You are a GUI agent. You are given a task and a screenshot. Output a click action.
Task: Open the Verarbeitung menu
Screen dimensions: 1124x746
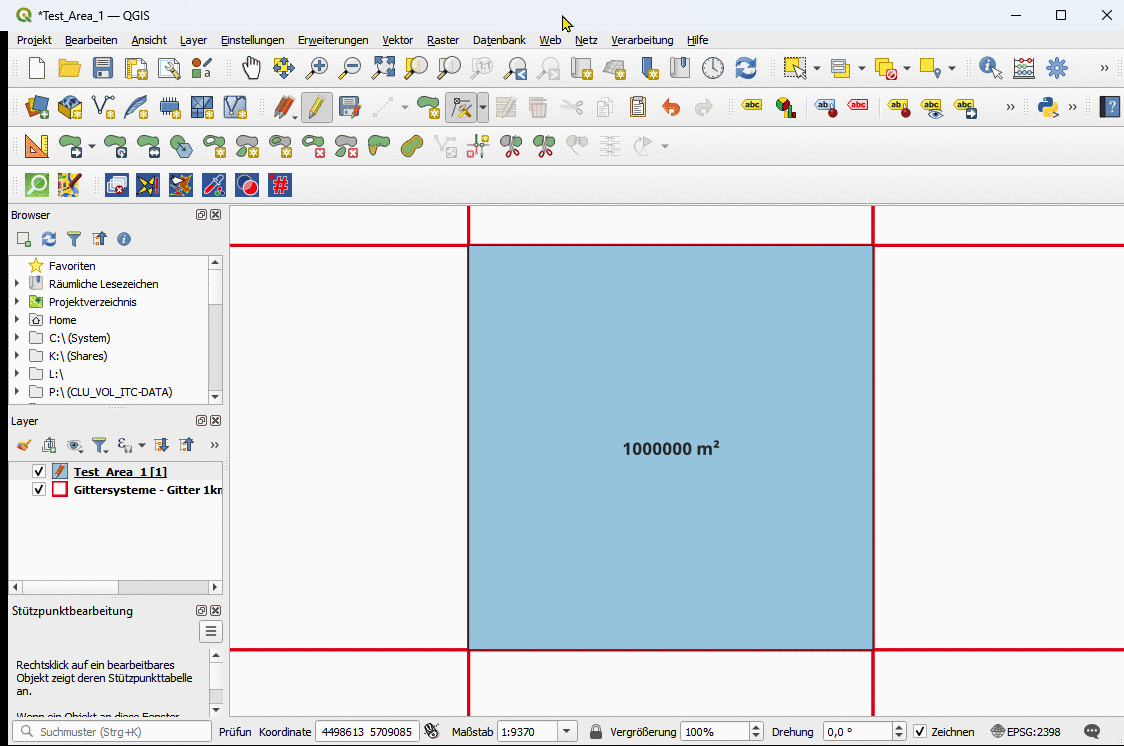pos(642,40)
